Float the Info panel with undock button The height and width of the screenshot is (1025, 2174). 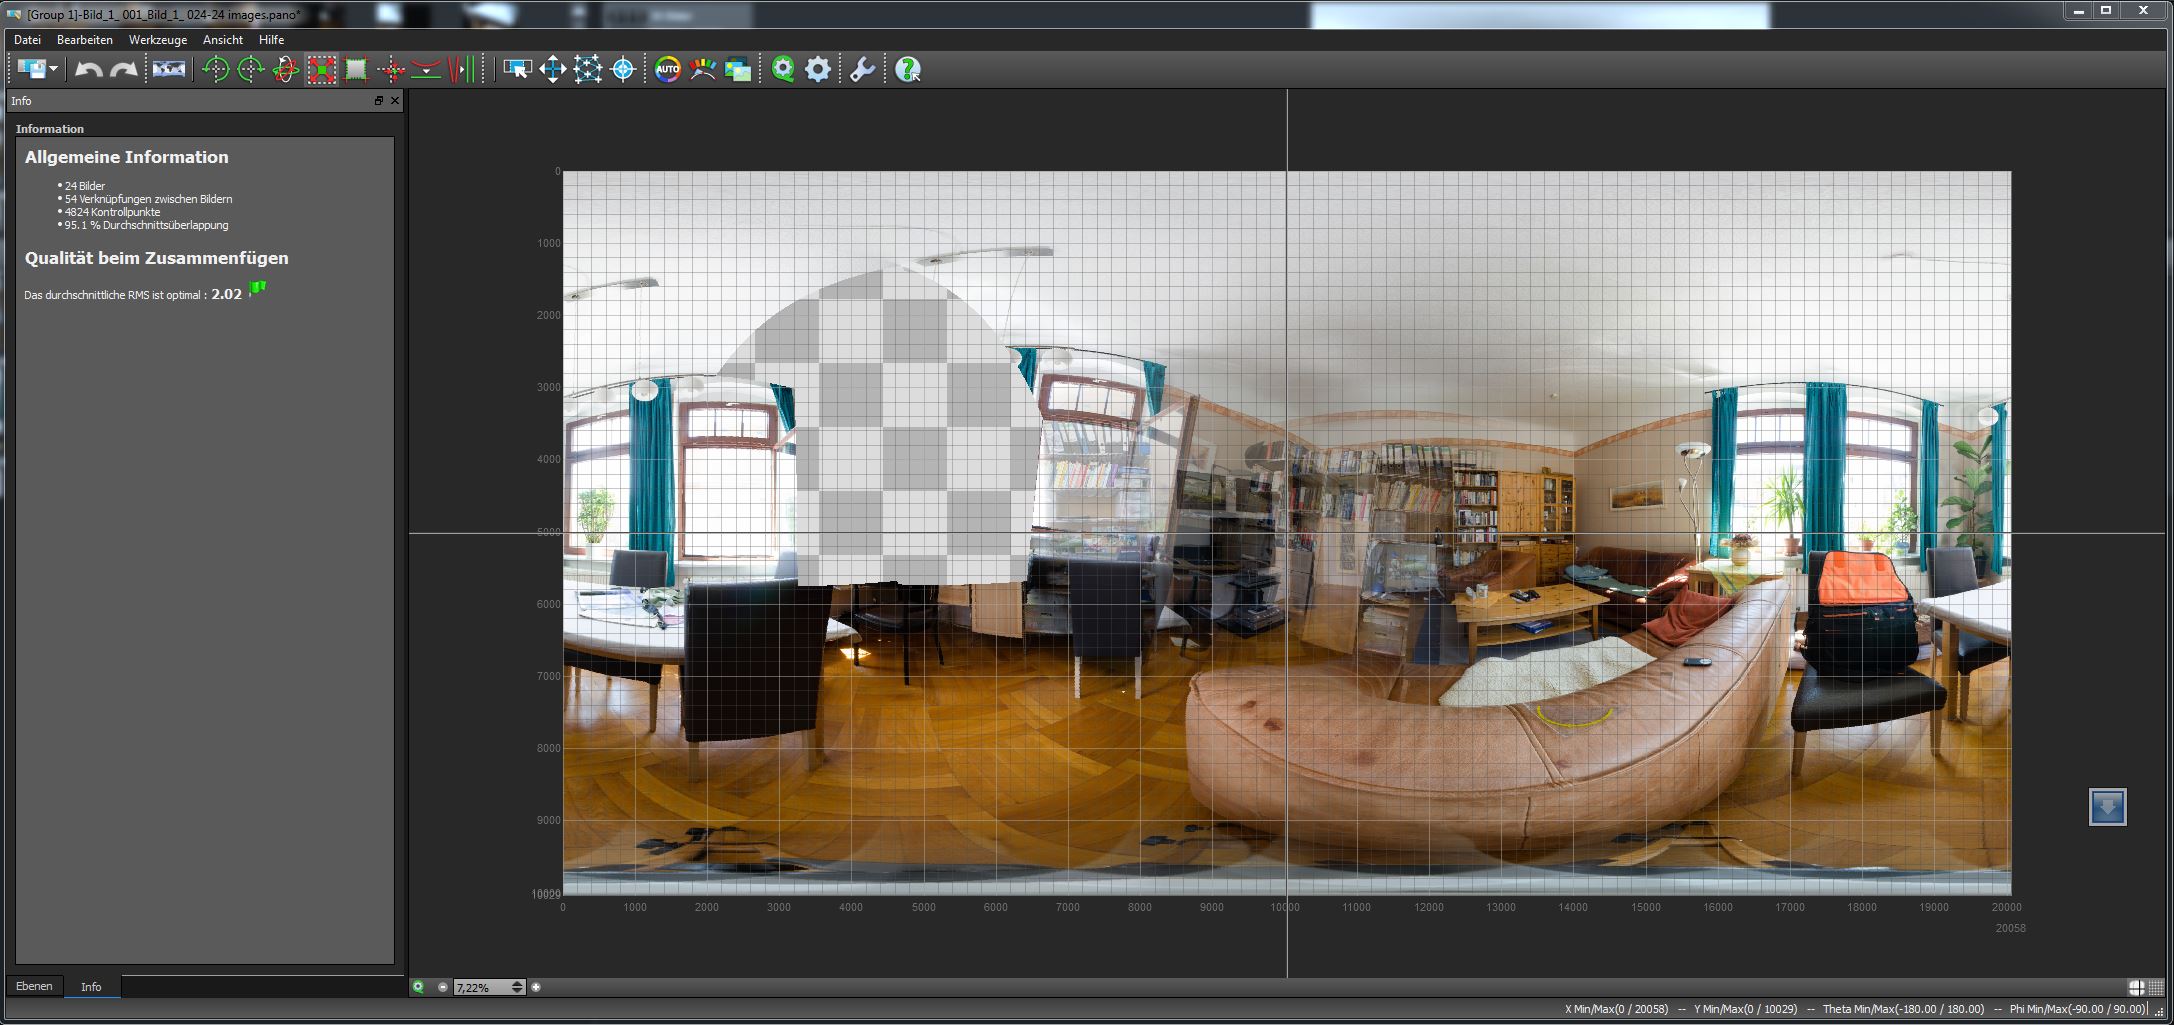379,101
